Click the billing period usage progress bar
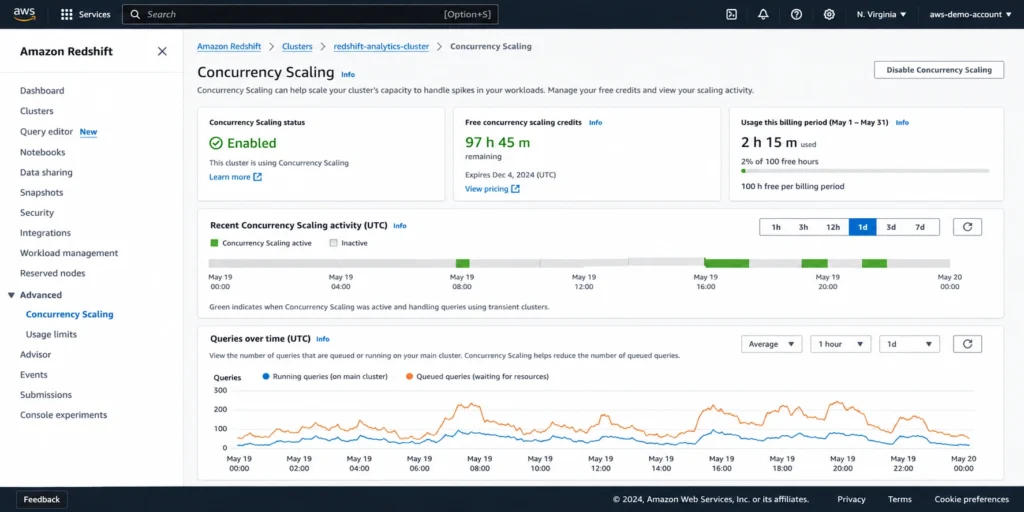Viewport: 1024px width, 512px height. click(x=865, y=171)
